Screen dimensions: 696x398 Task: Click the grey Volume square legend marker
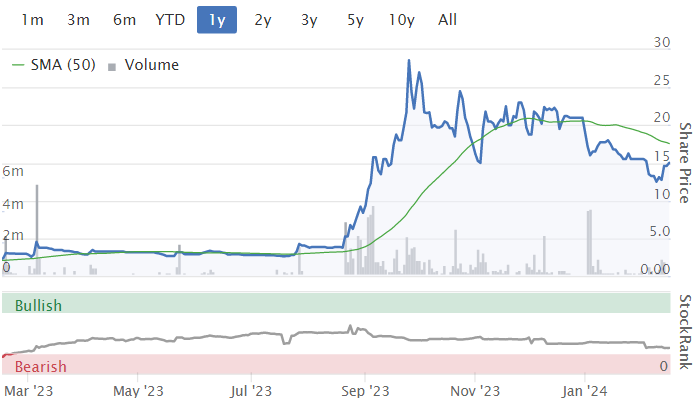coord(112,67)
